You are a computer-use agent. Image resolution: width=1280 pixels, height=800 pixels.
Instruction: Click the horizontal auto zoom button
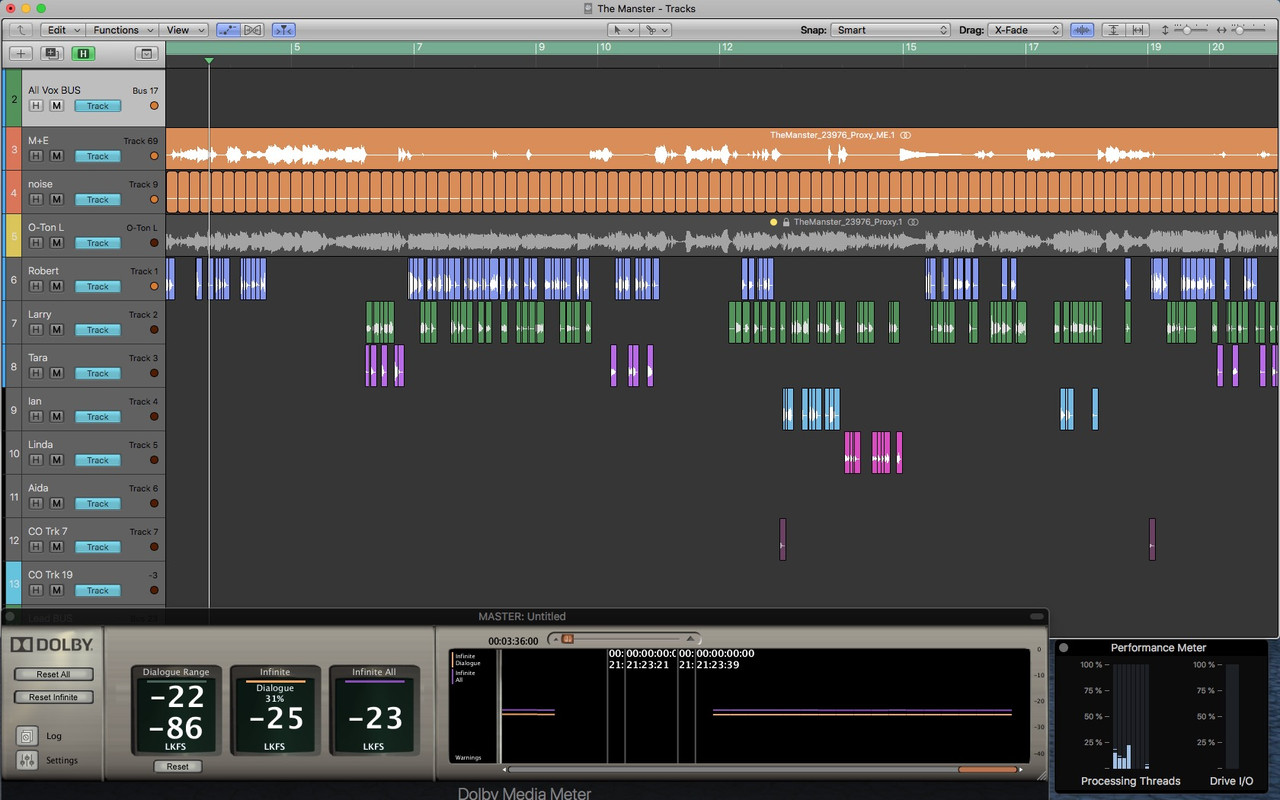[1137, 30]
